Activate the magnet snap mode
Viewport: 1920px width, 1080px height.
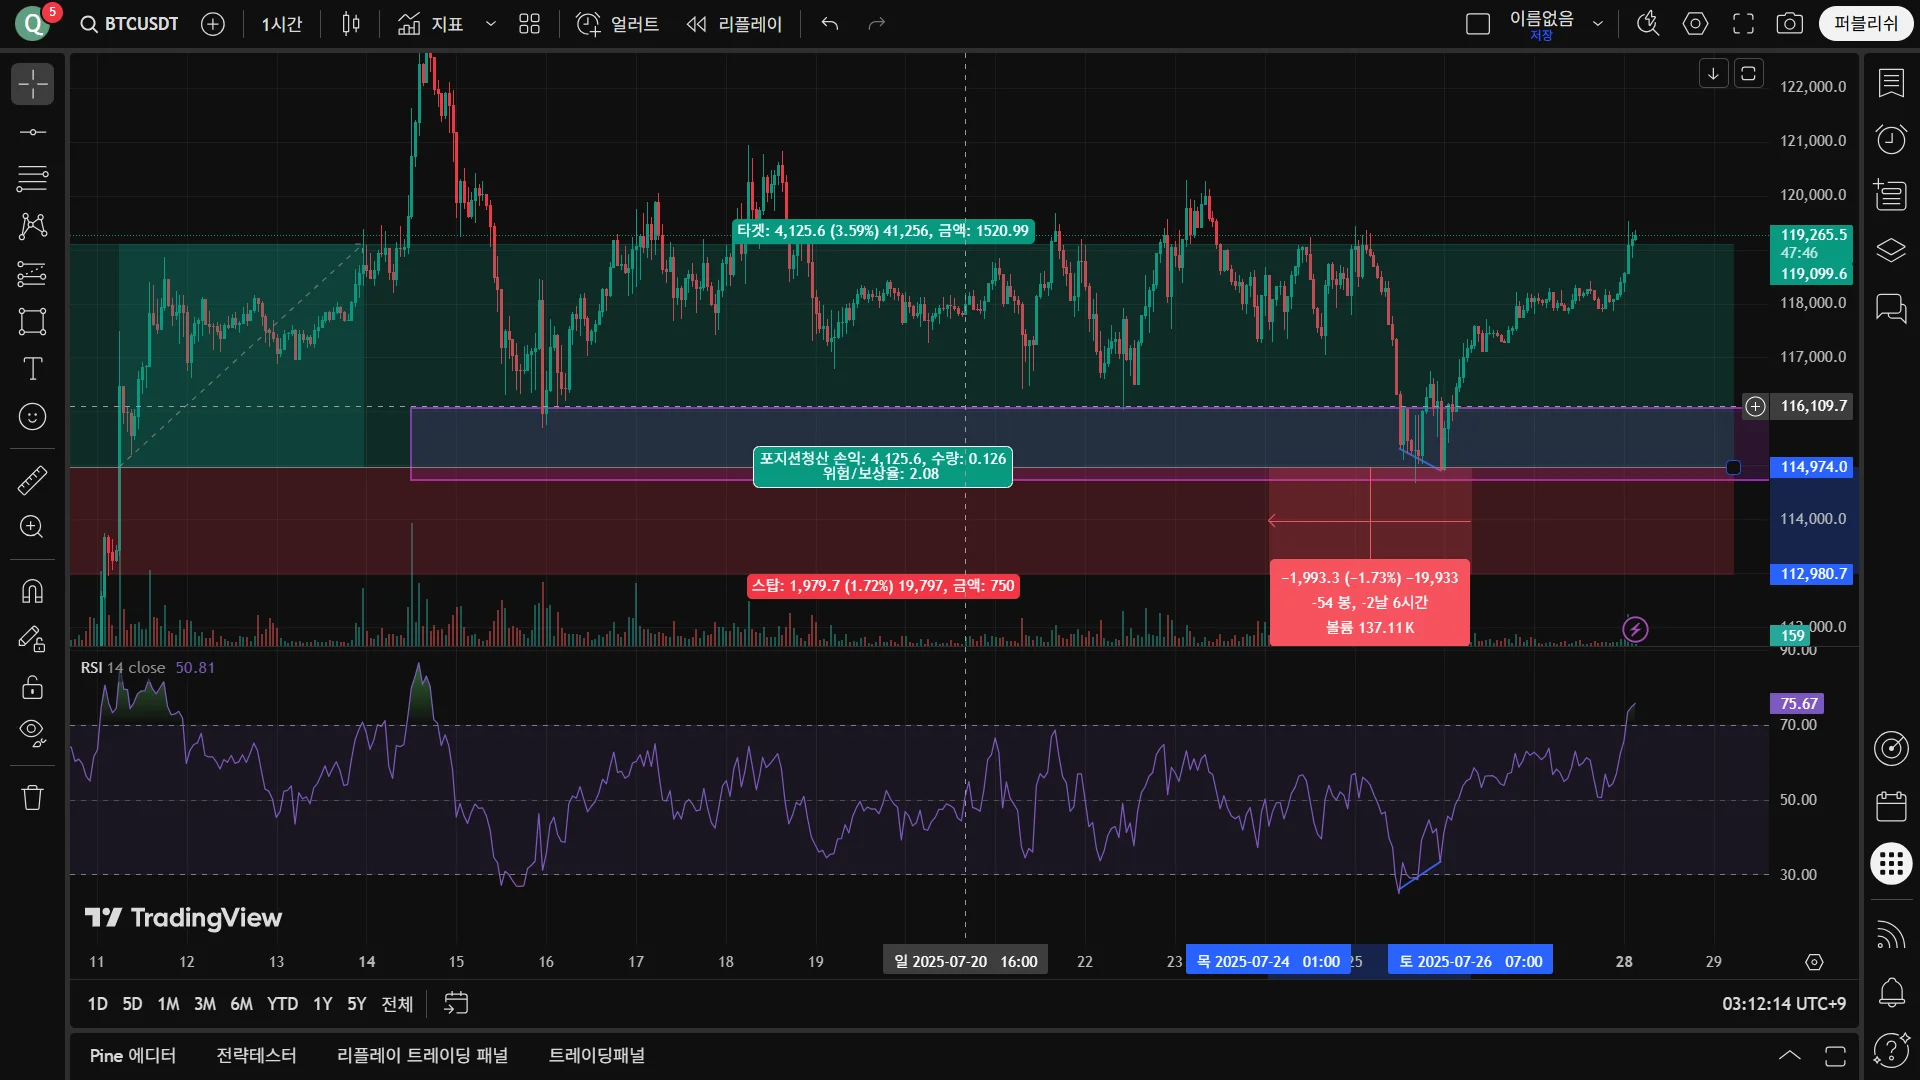coord(32,591)
